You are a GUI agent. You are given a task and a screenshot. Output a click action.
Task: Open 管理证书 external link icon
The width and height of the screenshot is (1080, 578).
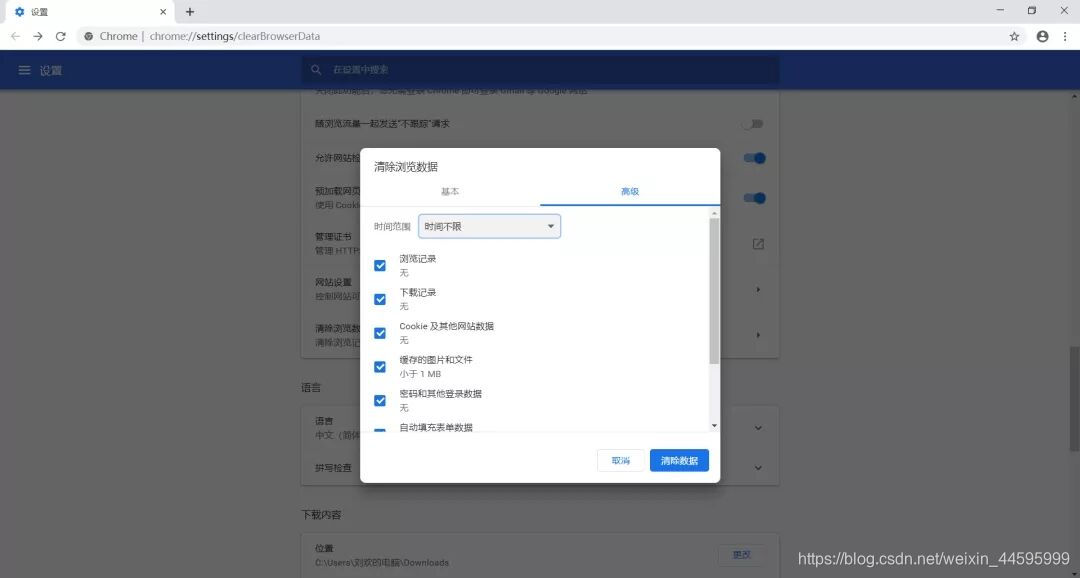point(758,244)
